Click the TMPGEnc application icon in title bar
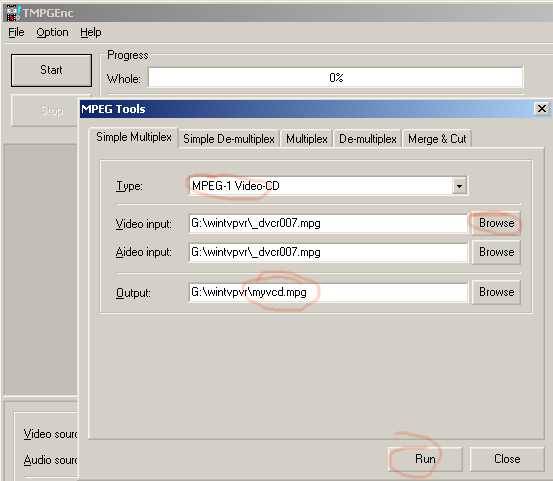Screen dimensions: 553x481 pos(12,13)
